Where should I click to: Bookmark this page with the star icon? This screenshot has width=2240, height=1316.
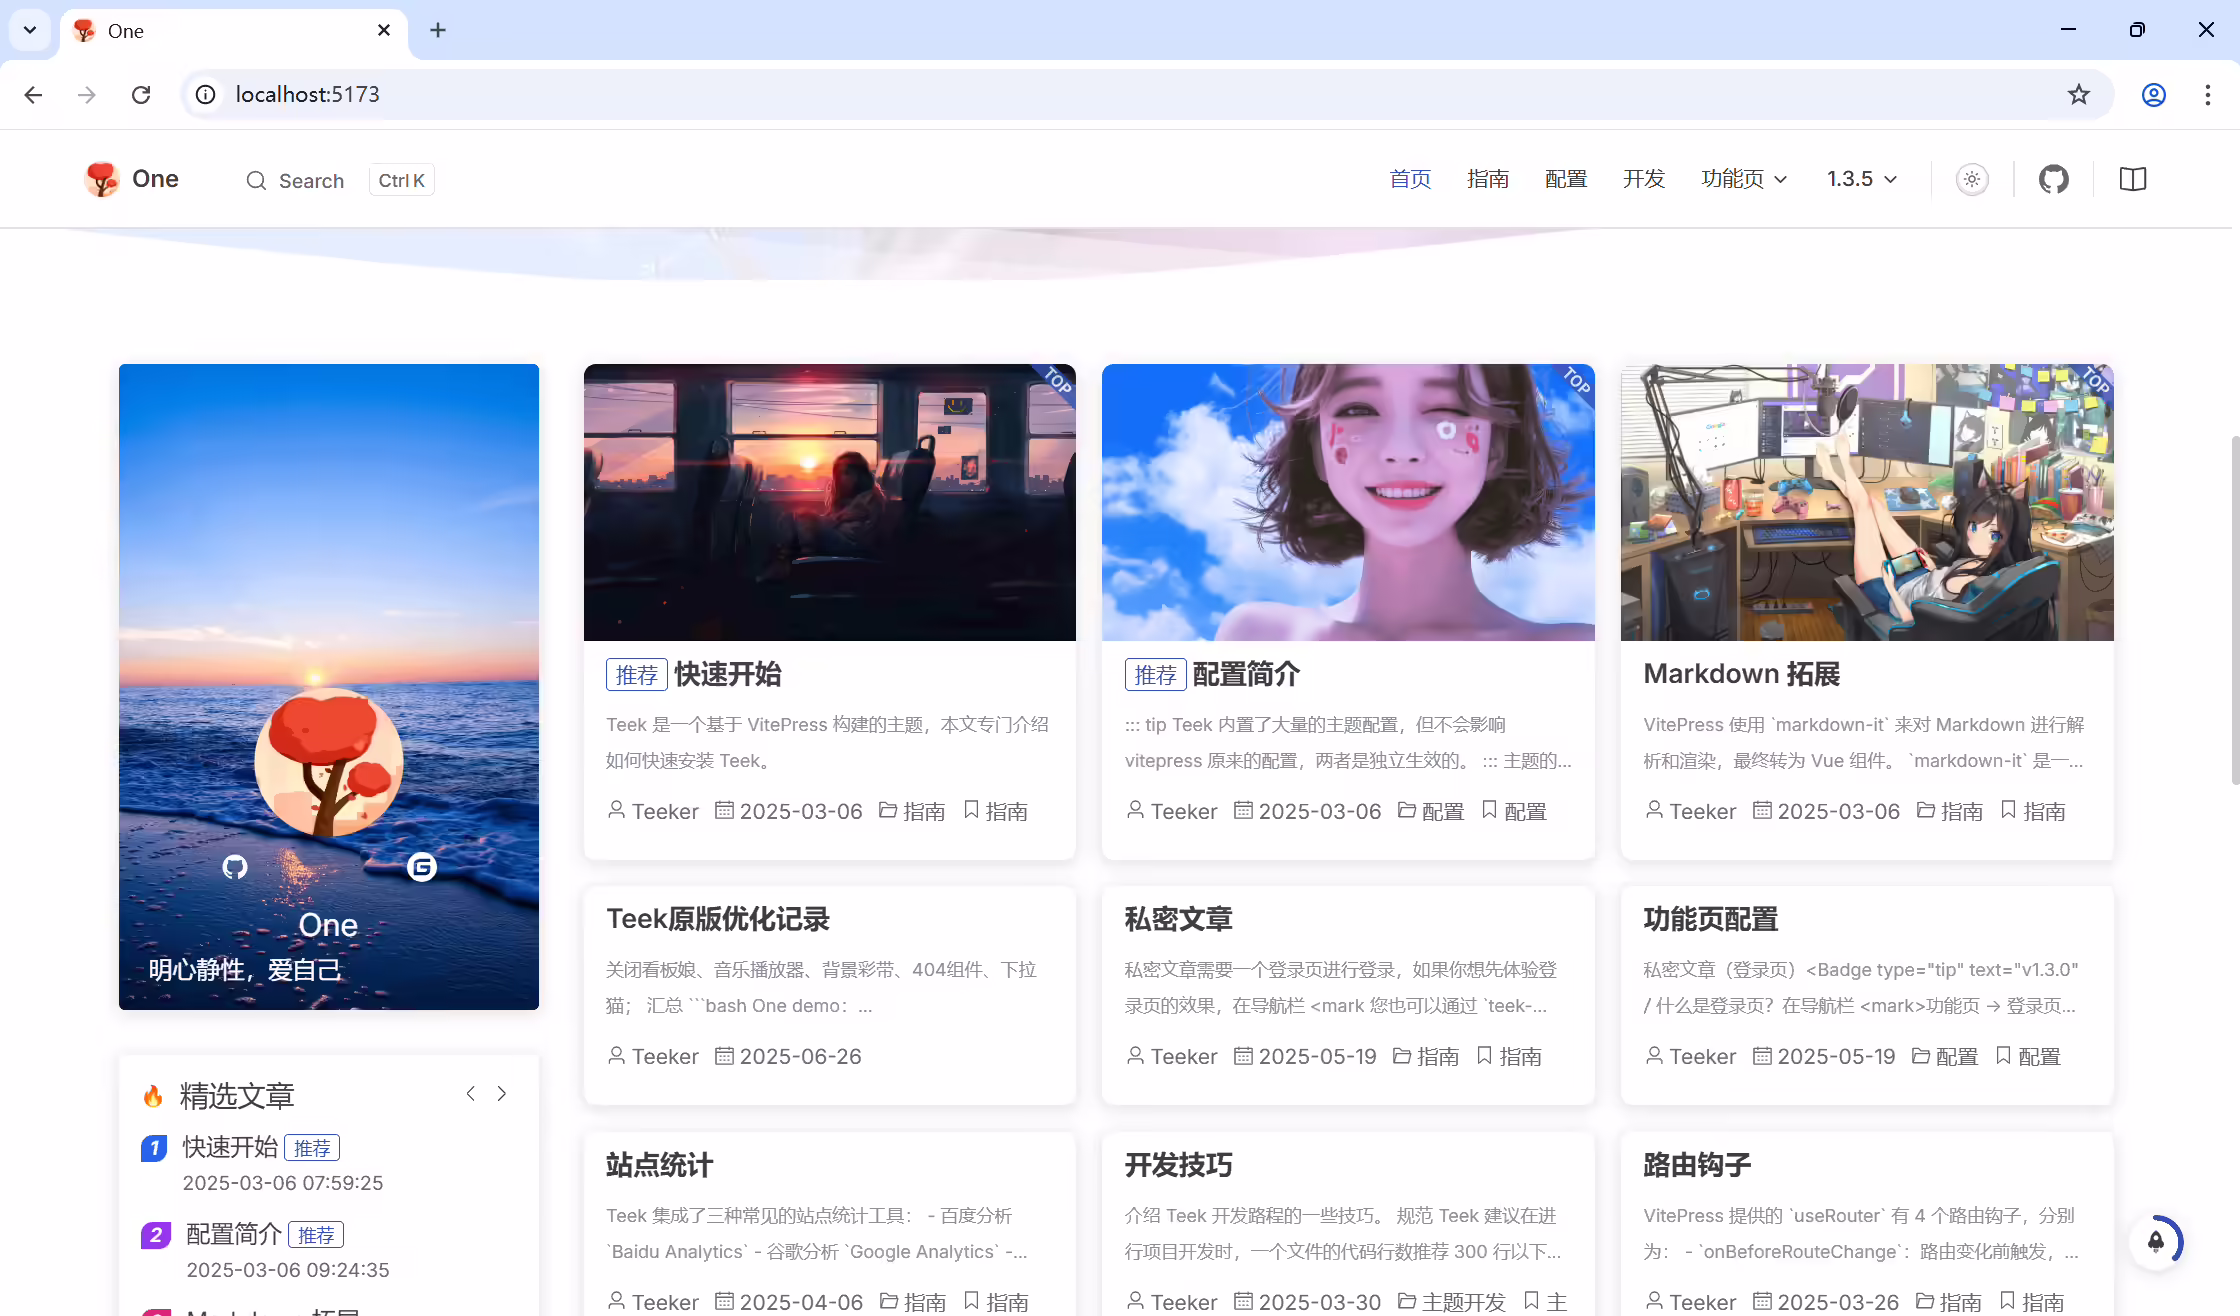pyautogui.click(x=2079, y=94)
